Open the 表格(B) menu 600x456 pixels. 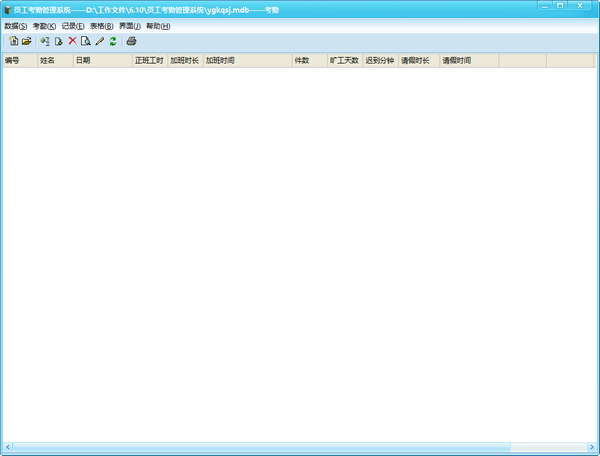[101, 25]
